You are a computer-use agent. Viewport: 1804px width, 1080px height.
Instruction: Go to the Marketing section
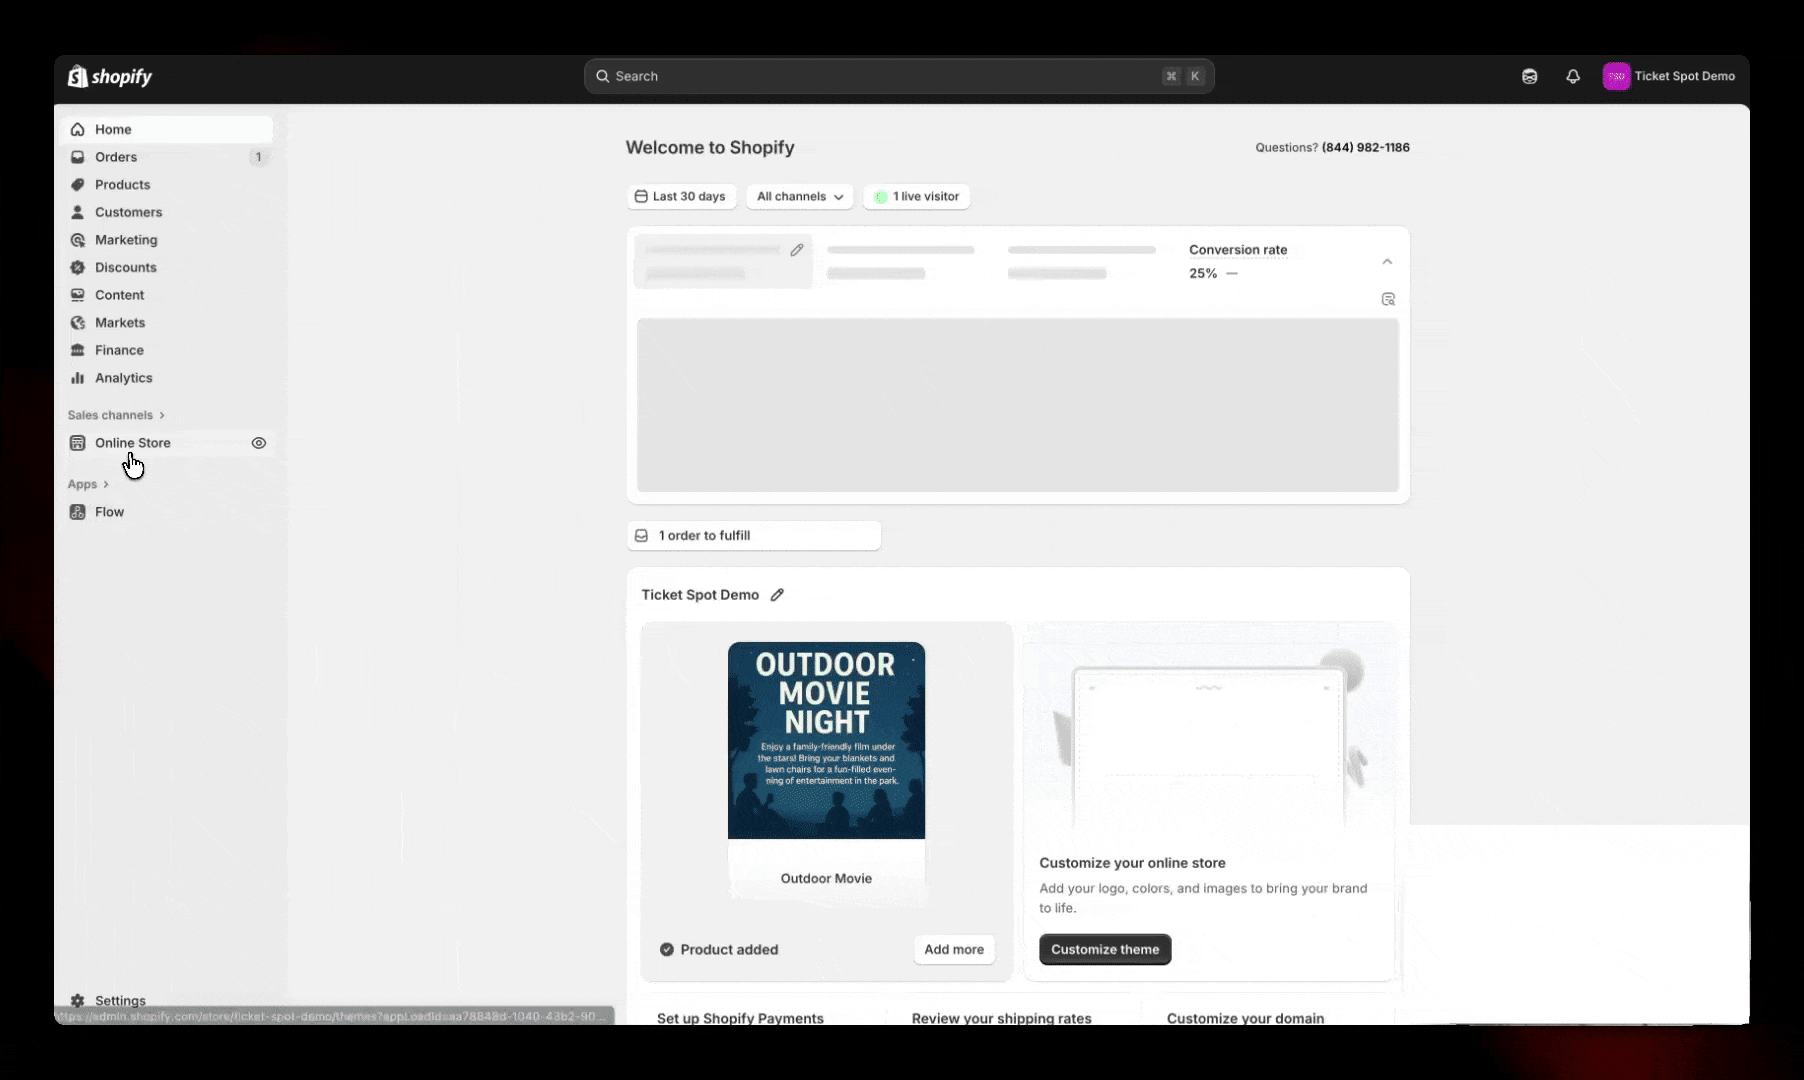click(x=125, y=240)
